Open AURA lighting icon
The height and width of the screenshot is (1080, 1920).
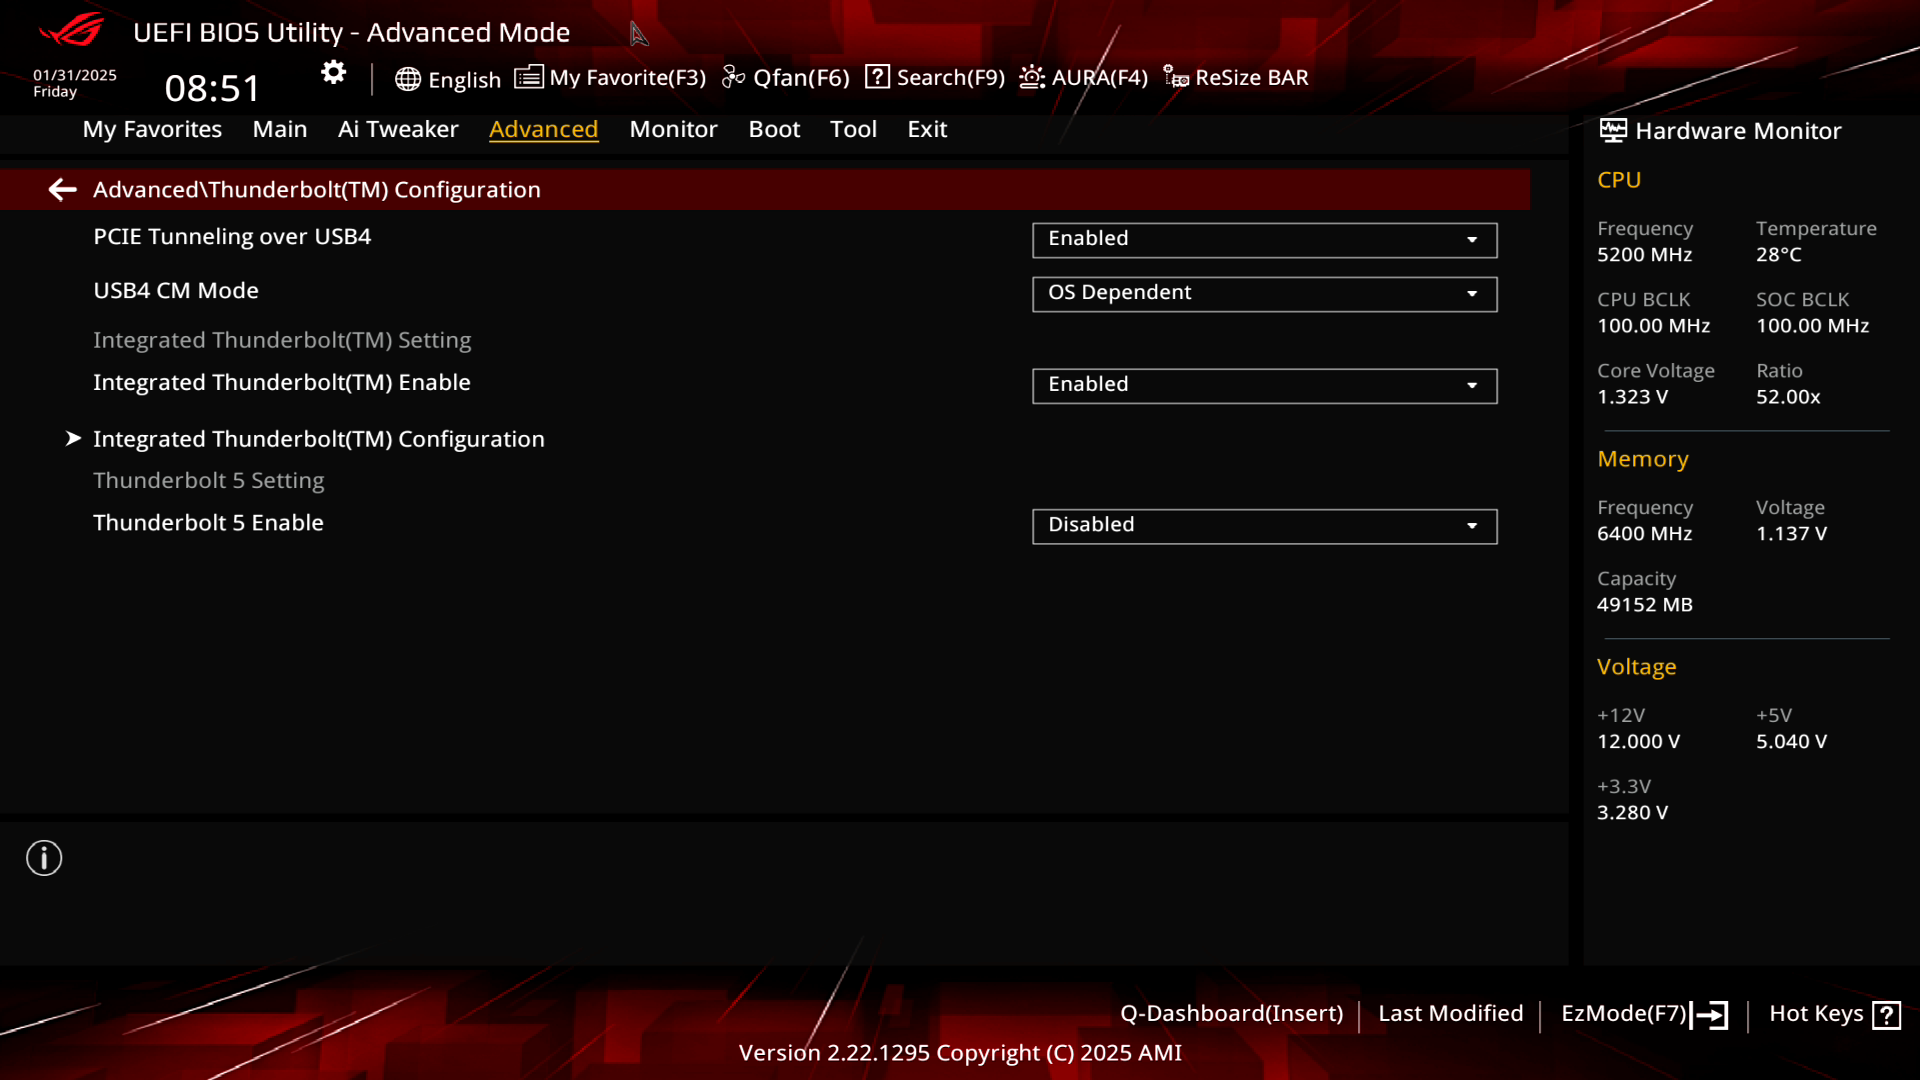(x=1032, y=77)
